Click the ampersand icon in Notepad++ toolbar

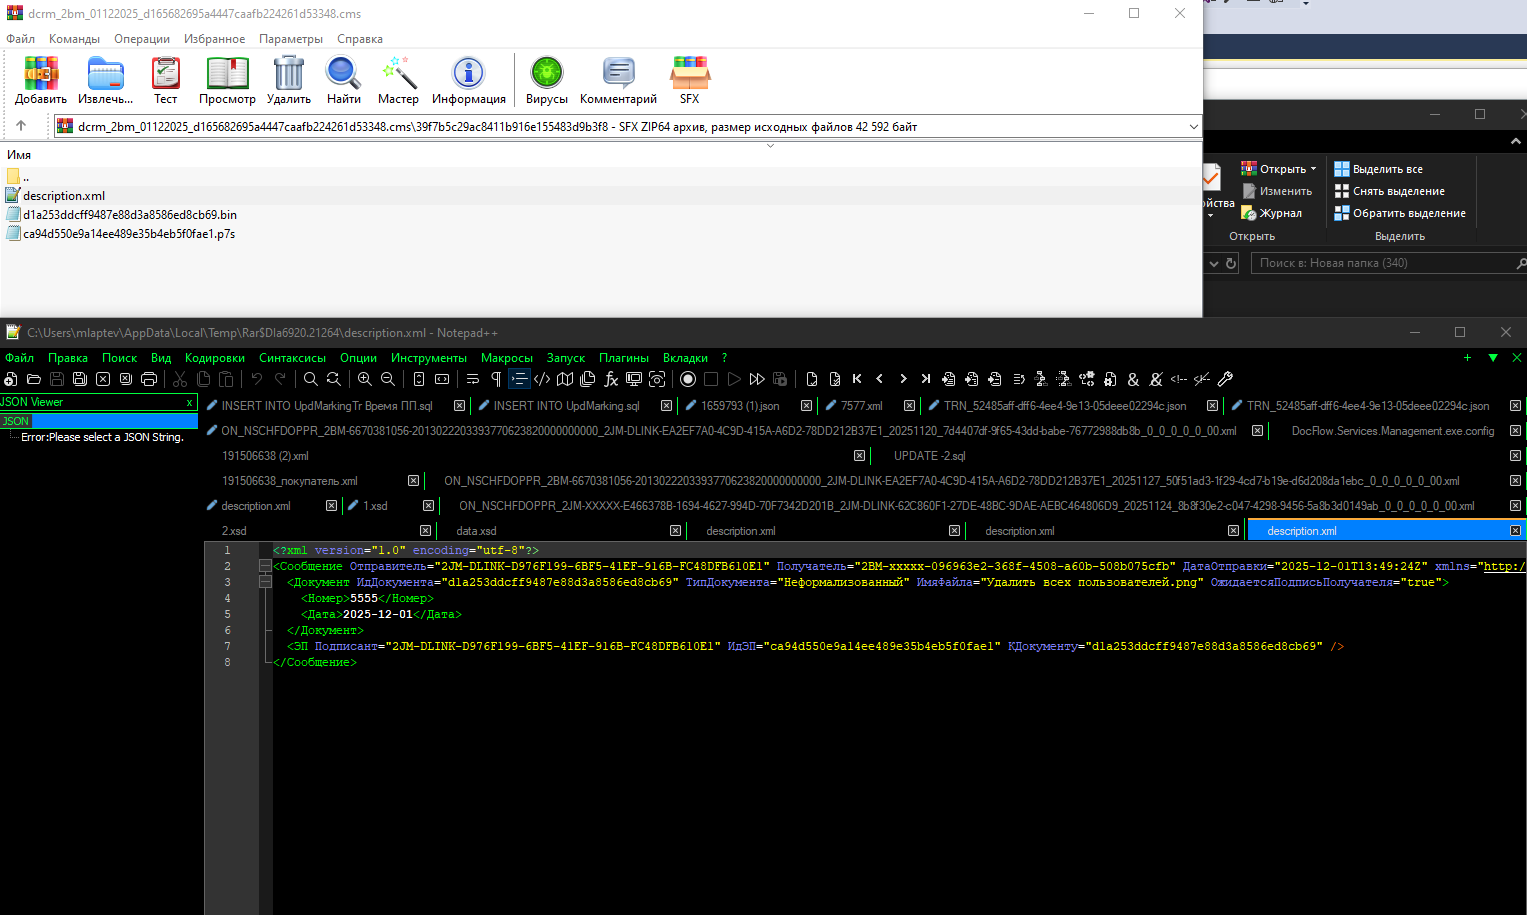click(1133, 379)
